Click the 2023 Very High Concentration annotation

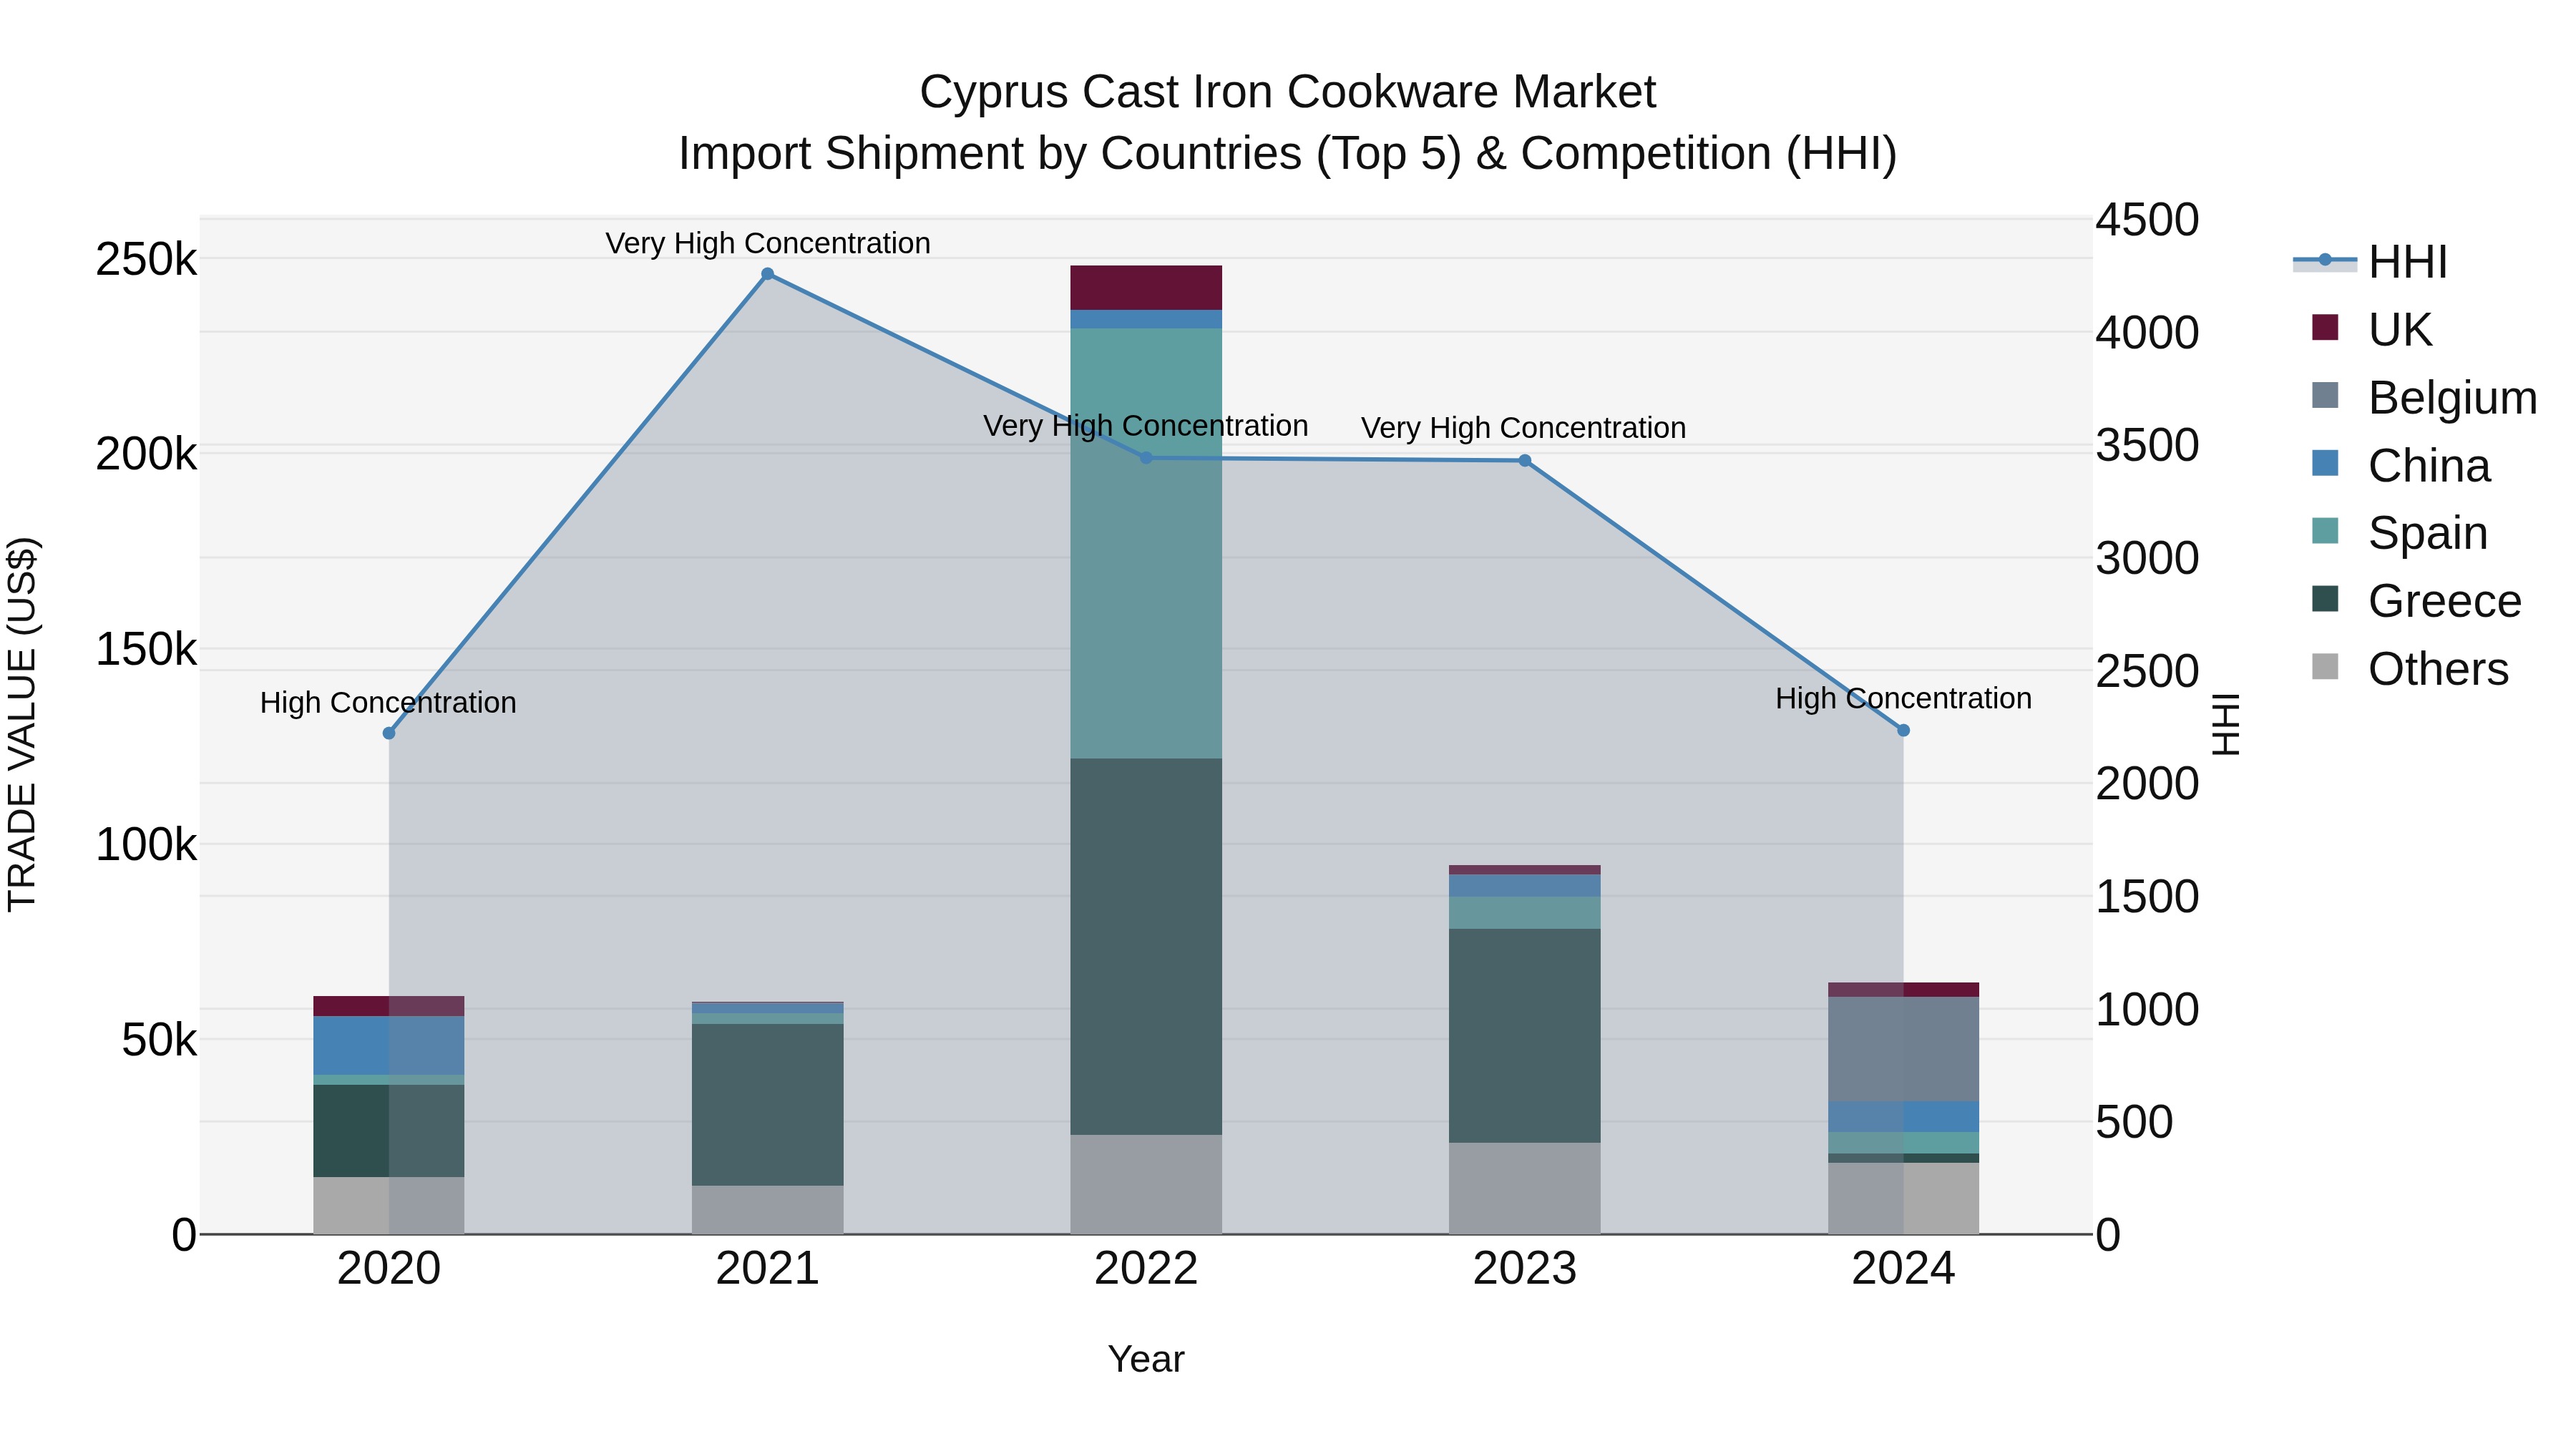coord(1524,428)
